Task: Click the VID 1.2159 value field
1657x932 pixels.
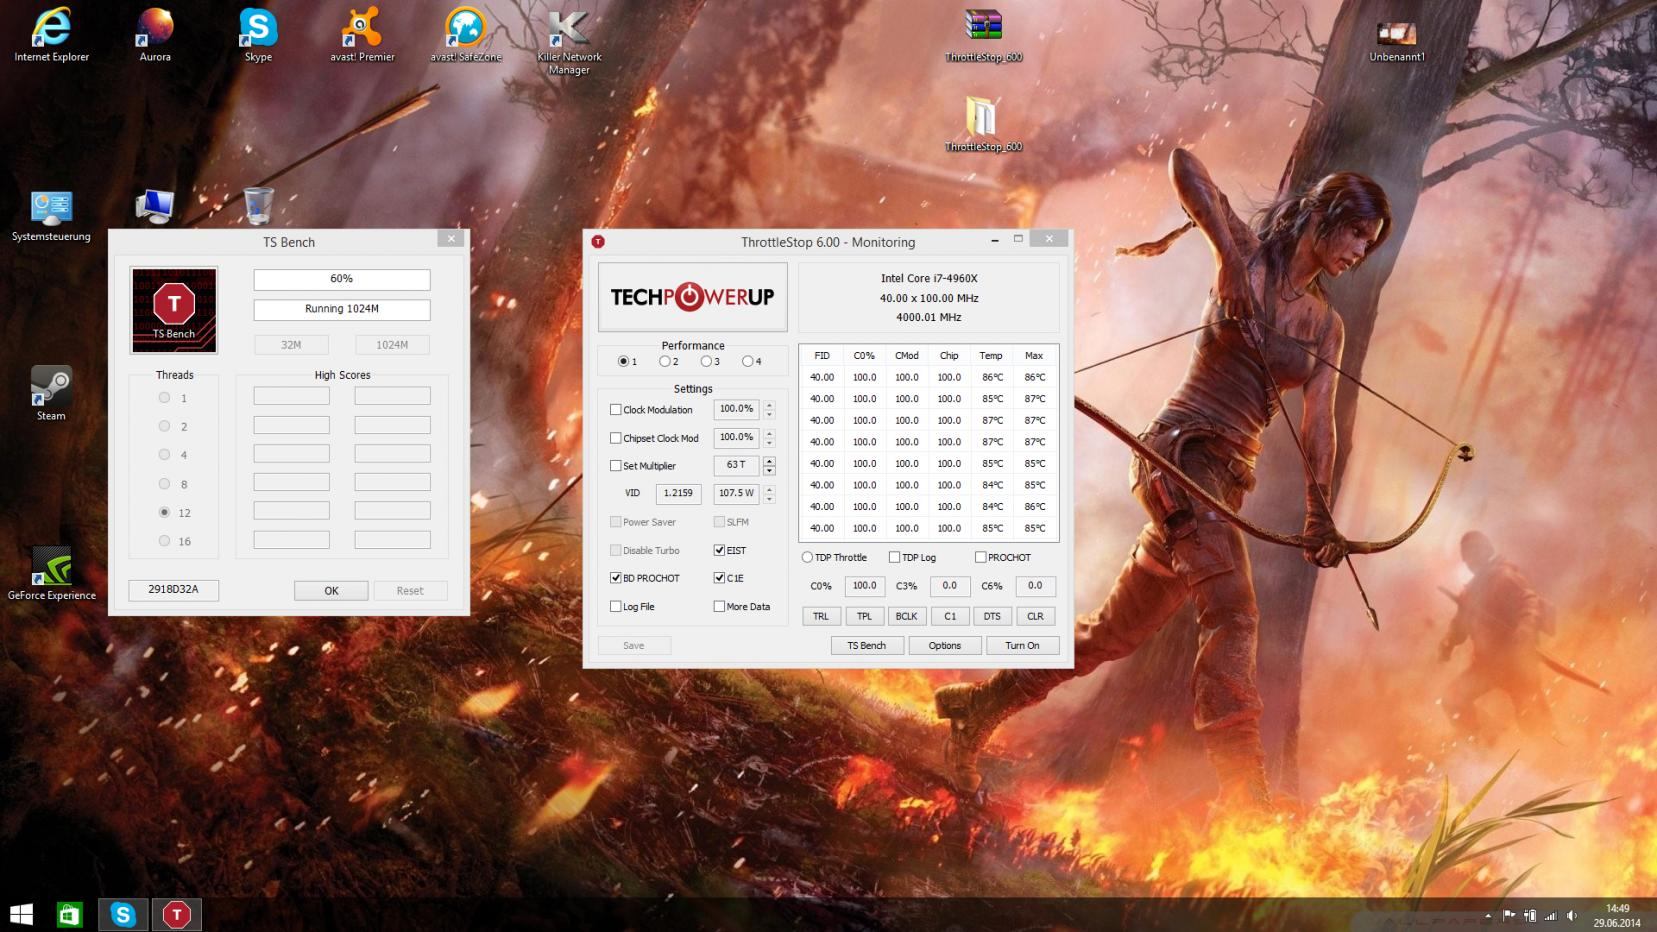Action: pos(679,493)
